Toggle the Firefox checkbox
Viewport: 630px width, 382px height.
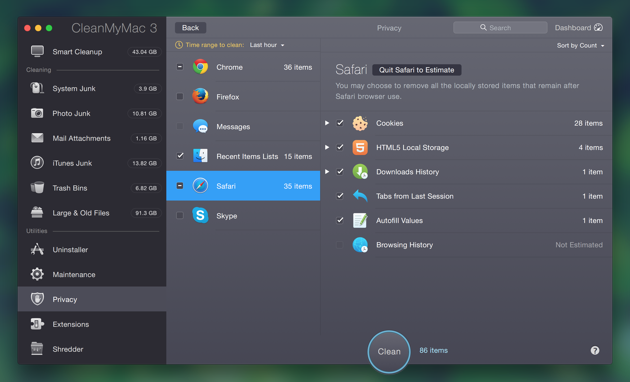[180, 96]
